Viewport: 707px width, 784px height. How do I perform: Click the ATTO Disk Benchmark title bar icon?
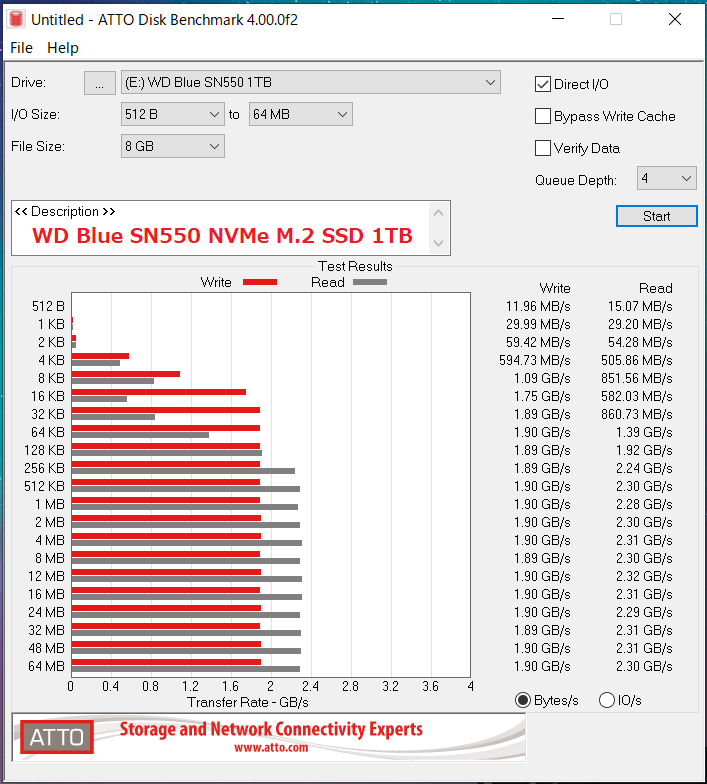[16, 19]
